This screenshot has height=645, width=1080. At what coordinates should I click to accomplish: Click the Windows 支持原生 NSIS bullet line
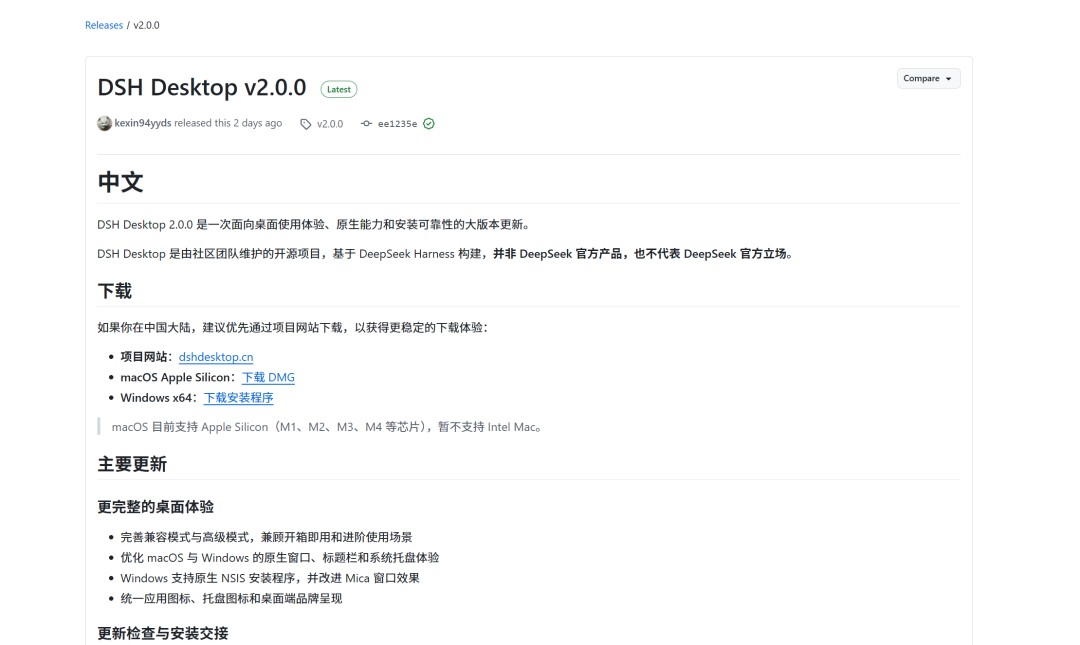click(270, 578)
